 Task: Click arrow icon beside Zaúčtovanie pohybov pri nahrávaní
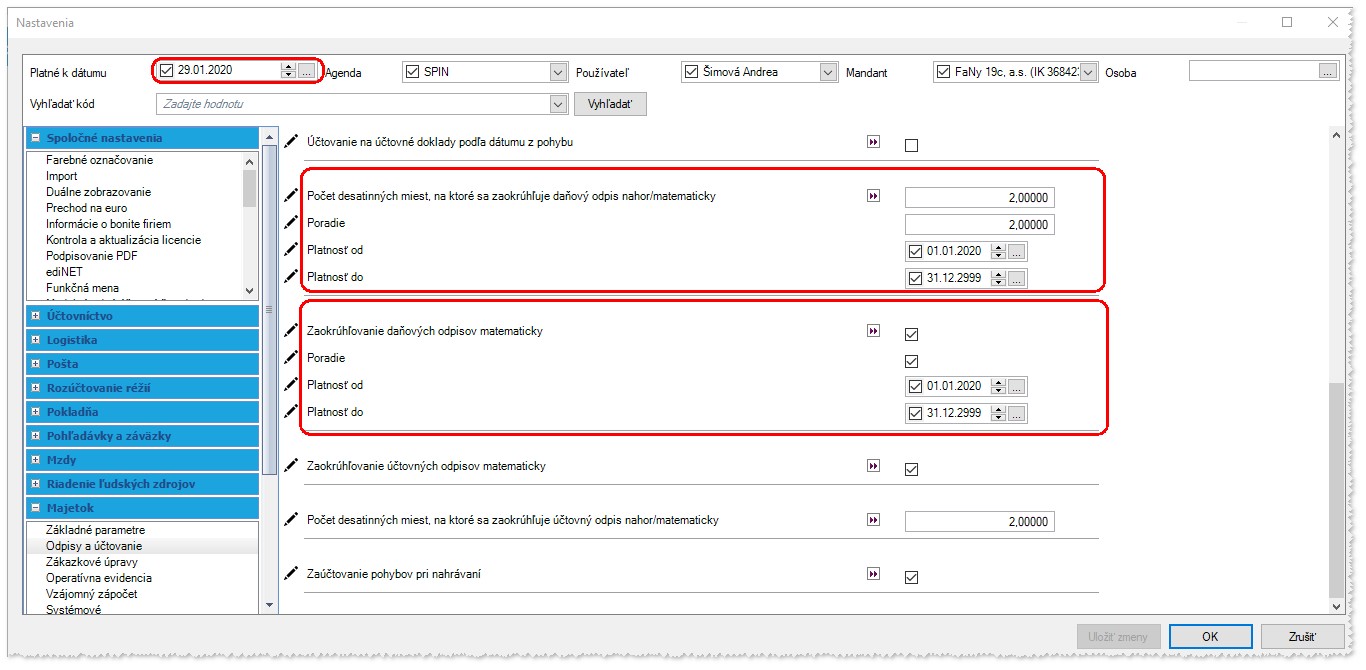(873, 574)
